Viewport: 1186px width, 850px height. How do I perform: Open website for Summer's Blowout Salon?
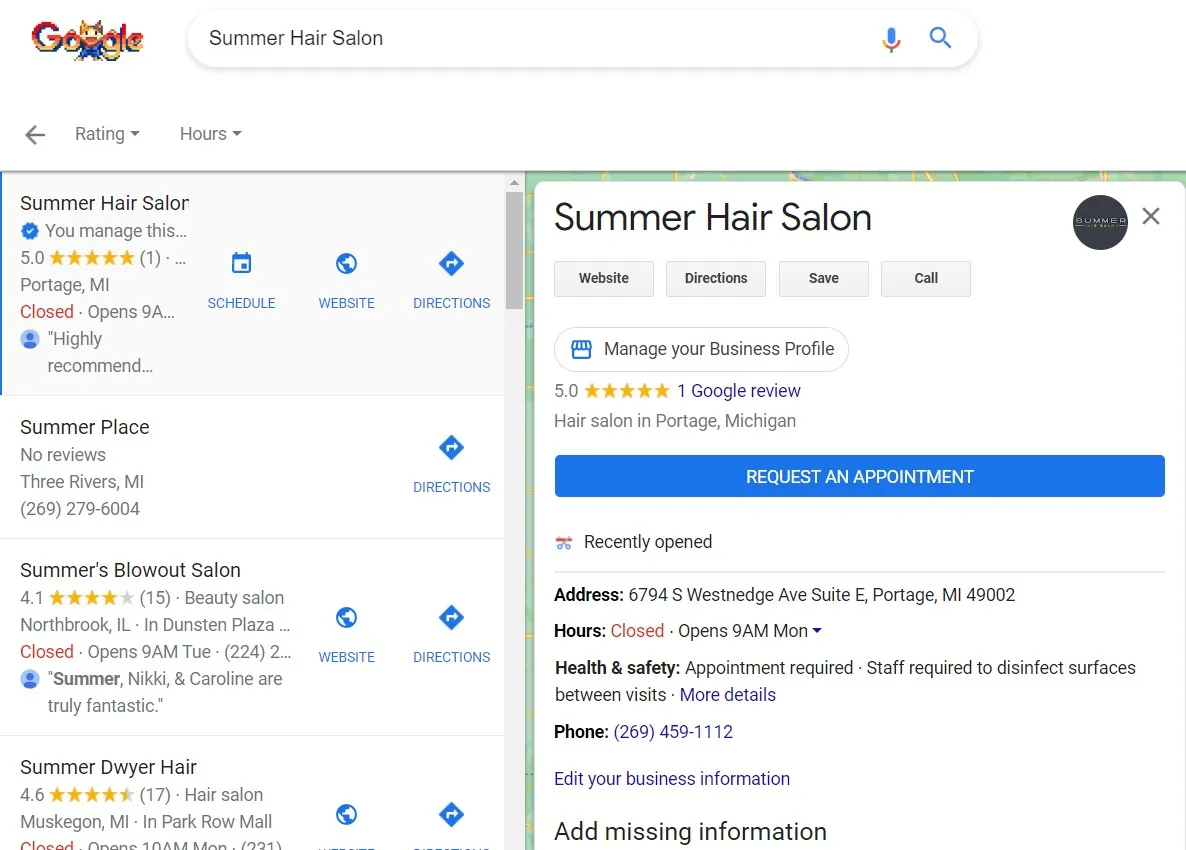[346, 634]
